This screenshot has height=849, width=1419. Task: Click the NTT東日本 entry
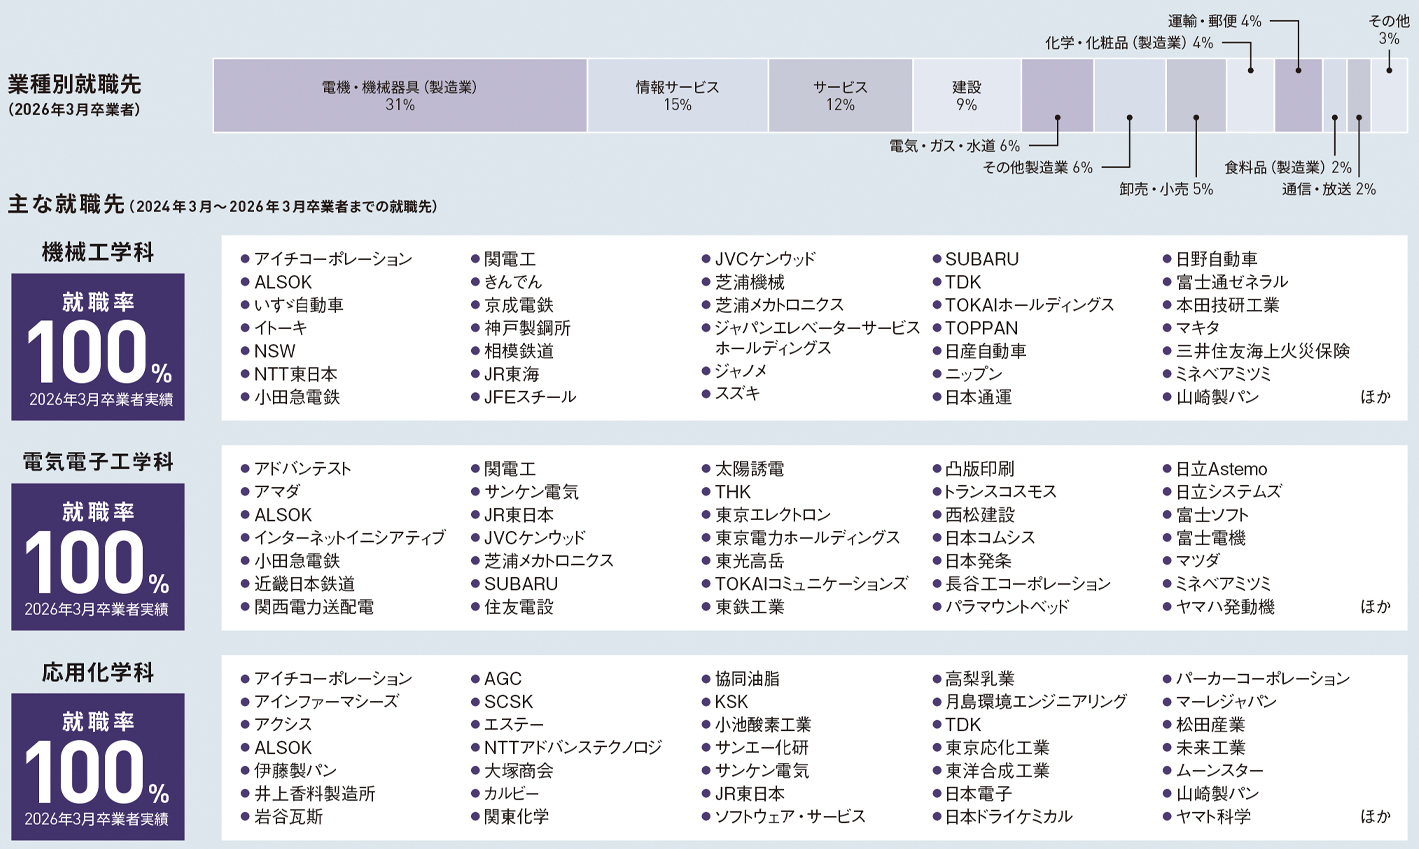296,374
